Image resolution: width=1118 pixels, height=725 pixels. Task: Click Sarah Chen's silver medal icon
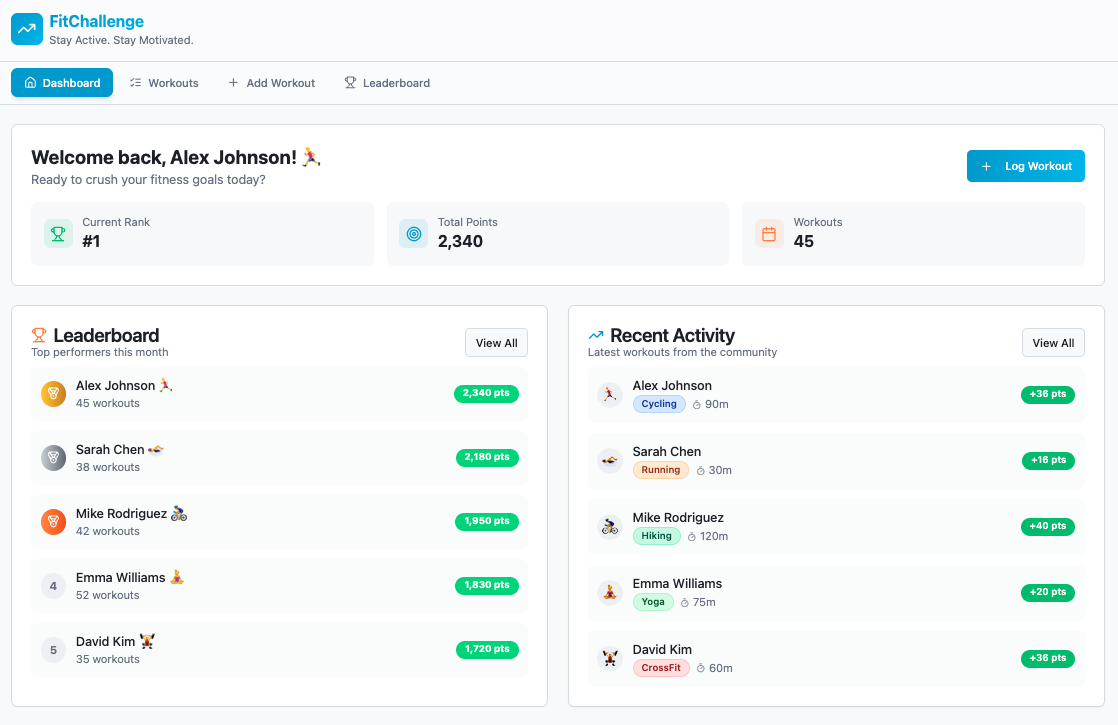54,458
